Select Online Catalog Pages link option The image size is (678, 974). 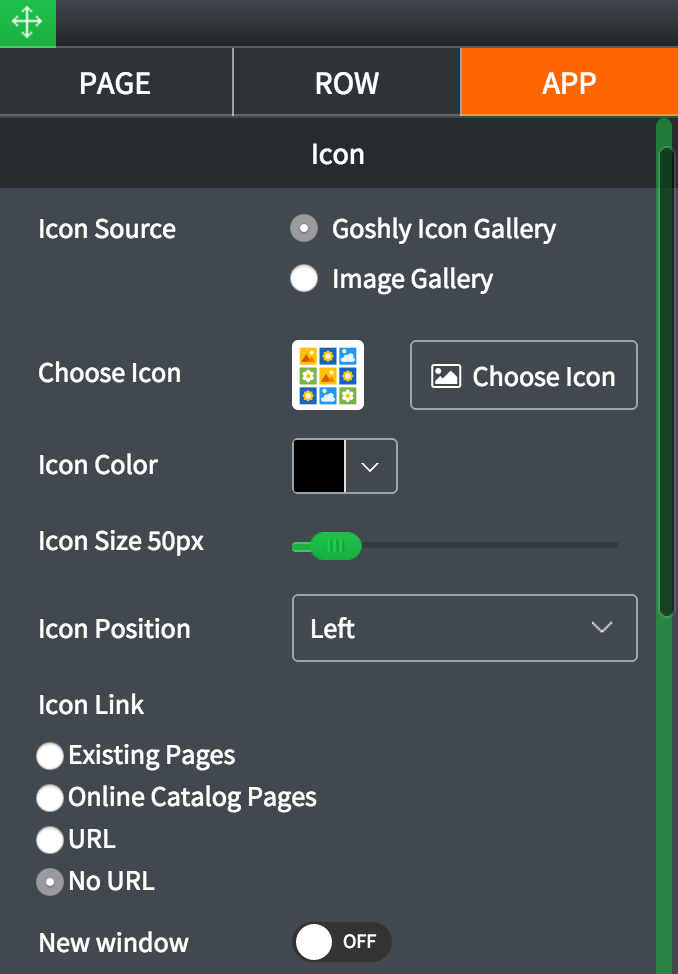coord(50,798)
